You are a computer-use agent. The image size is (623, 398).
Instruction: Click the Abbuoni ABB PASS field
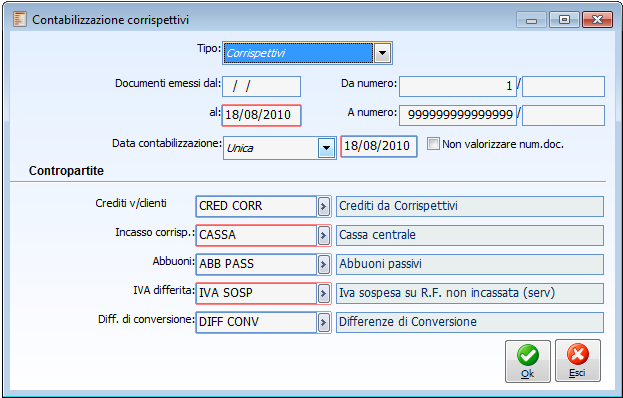coord(257,265)
